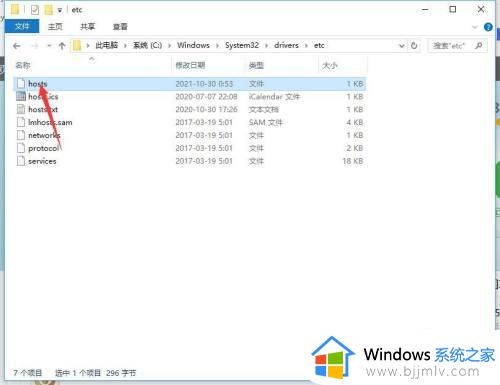Click the Windows breadcrumb segment
This screenshot has width=500, height=385.
pyautogui.click(x=193, y=45)
